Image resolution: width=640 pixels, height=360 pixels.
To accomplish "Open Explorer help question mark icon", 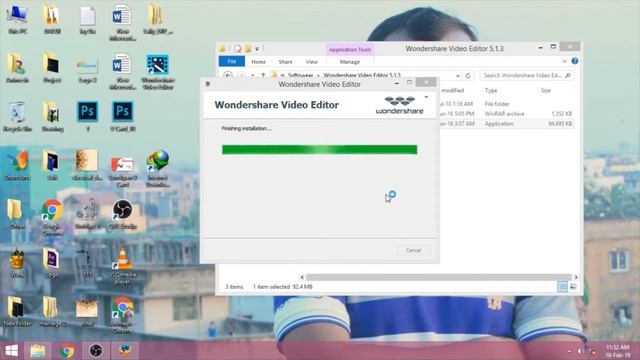I will pyautogui.click(x=575, y=61).
